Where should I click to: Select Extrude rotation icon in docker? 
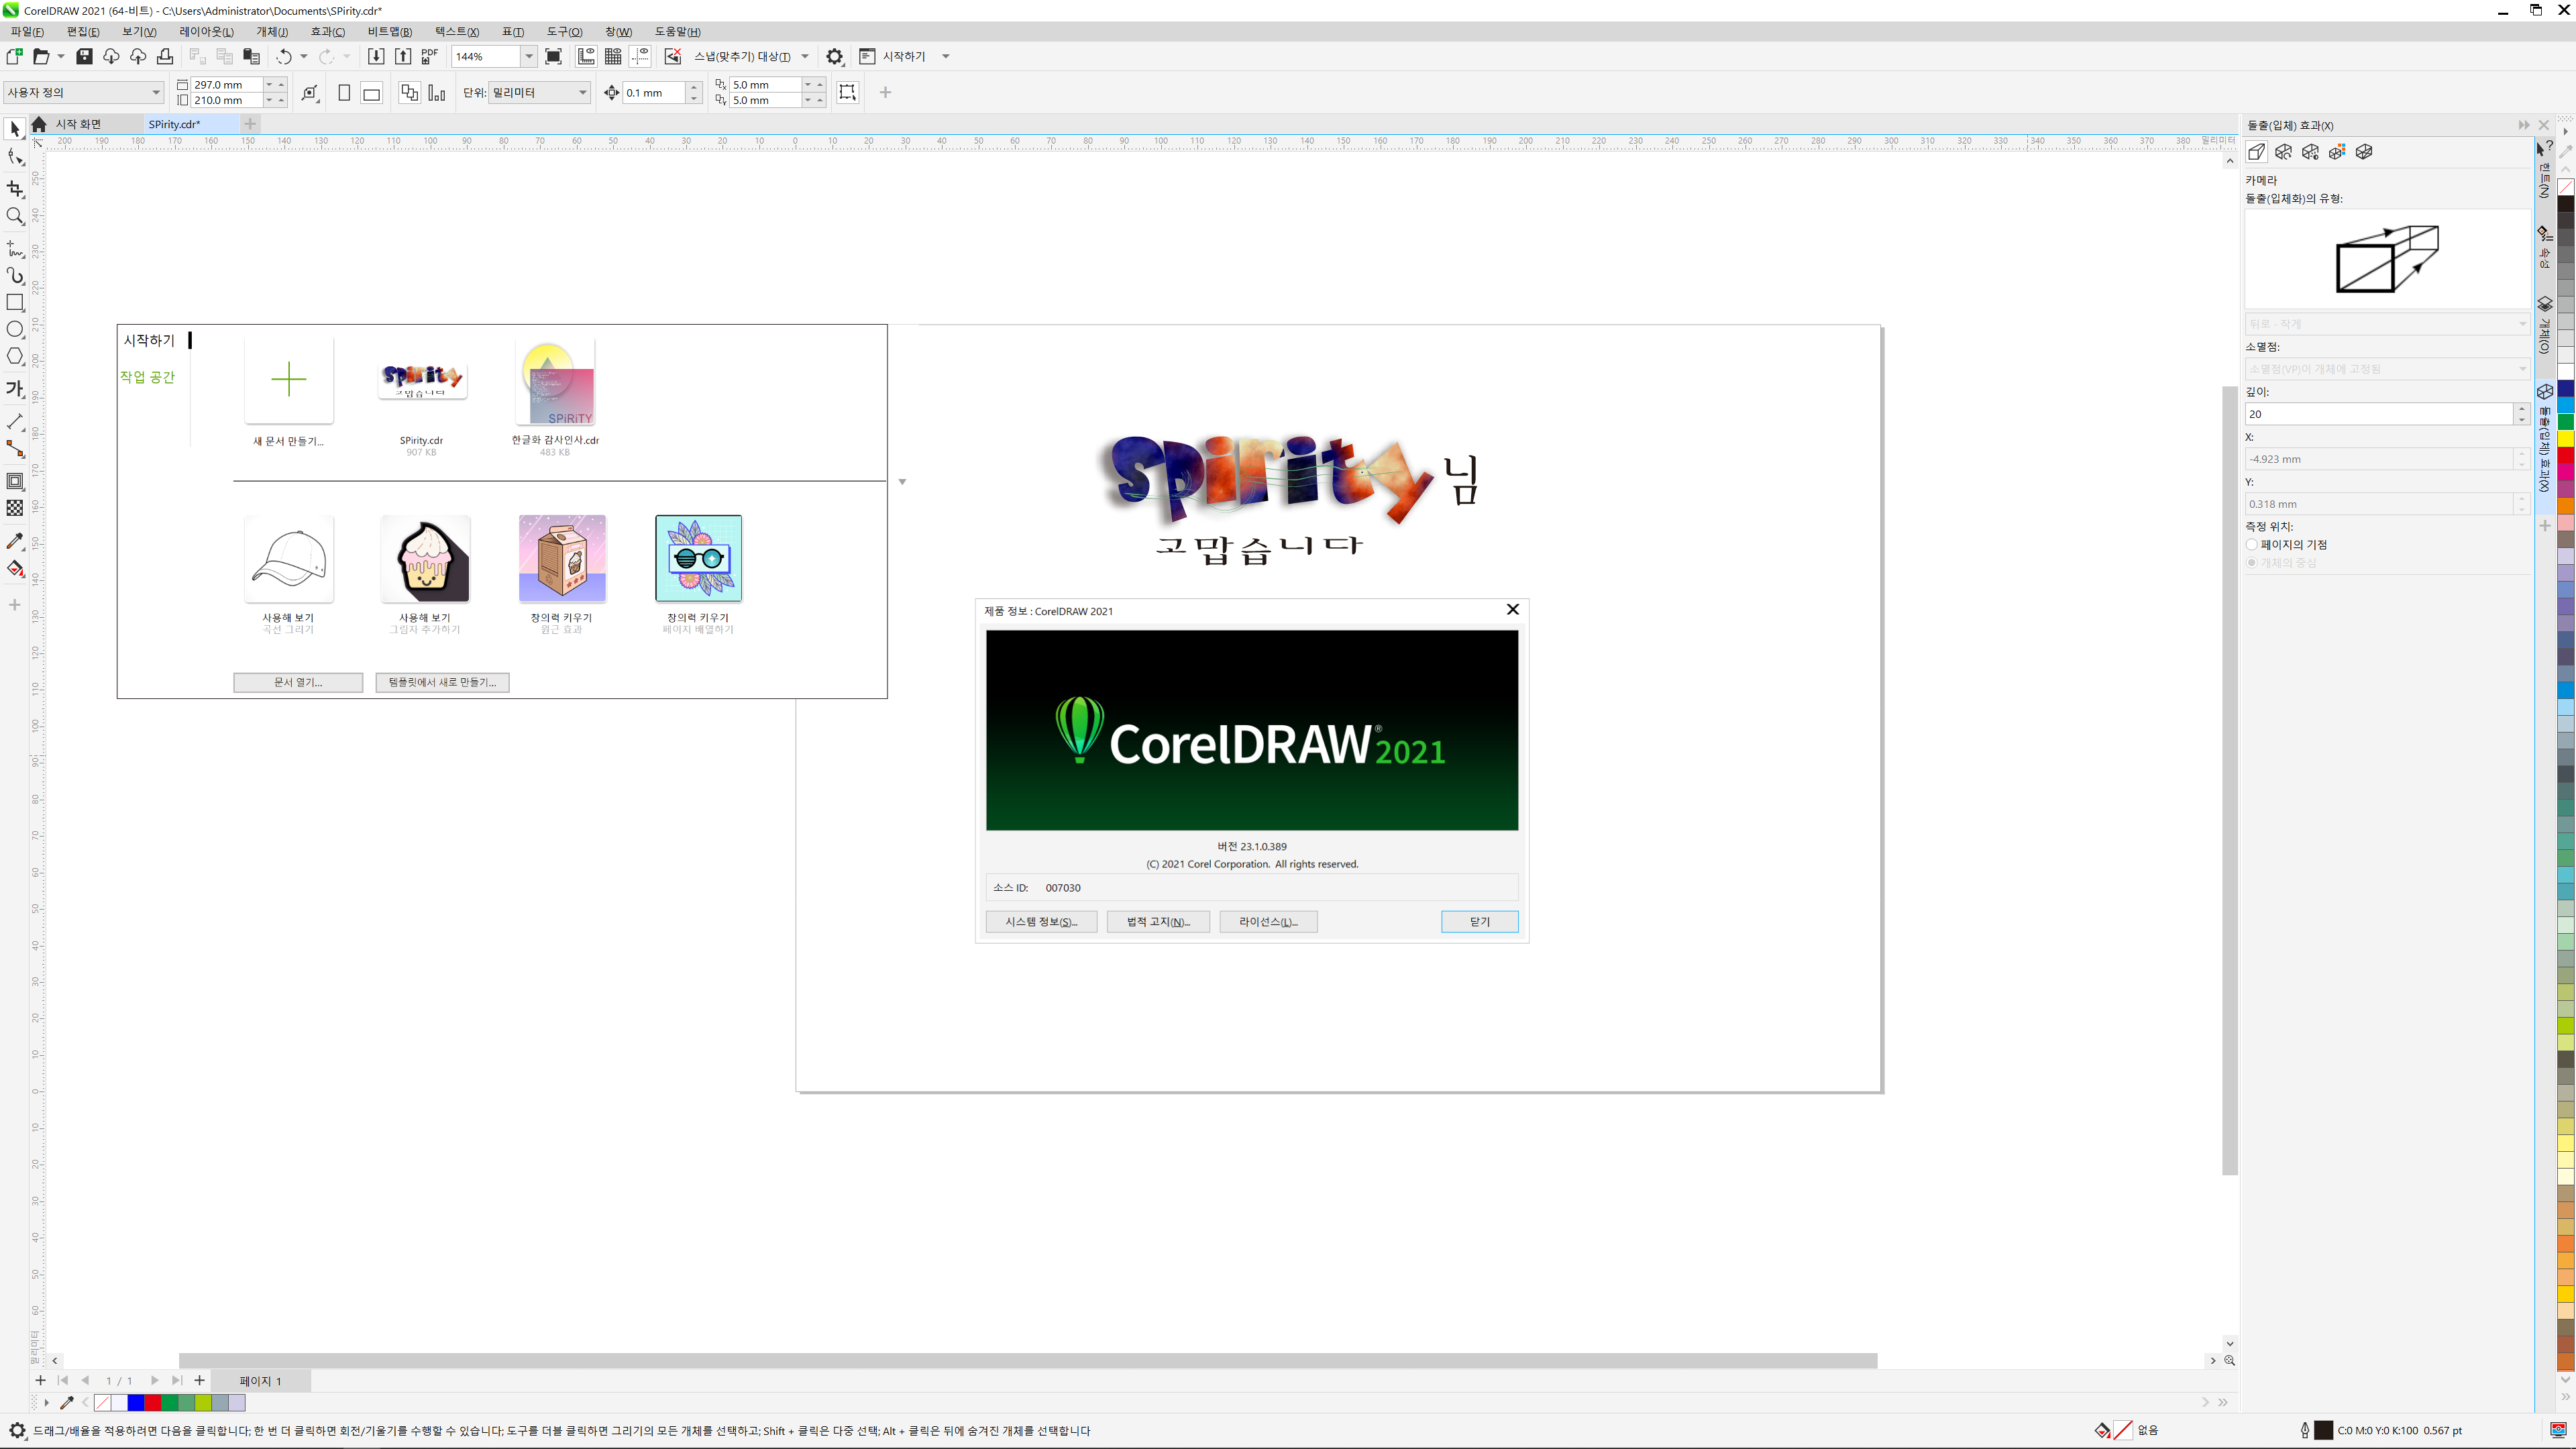[x=2283, y=152]
